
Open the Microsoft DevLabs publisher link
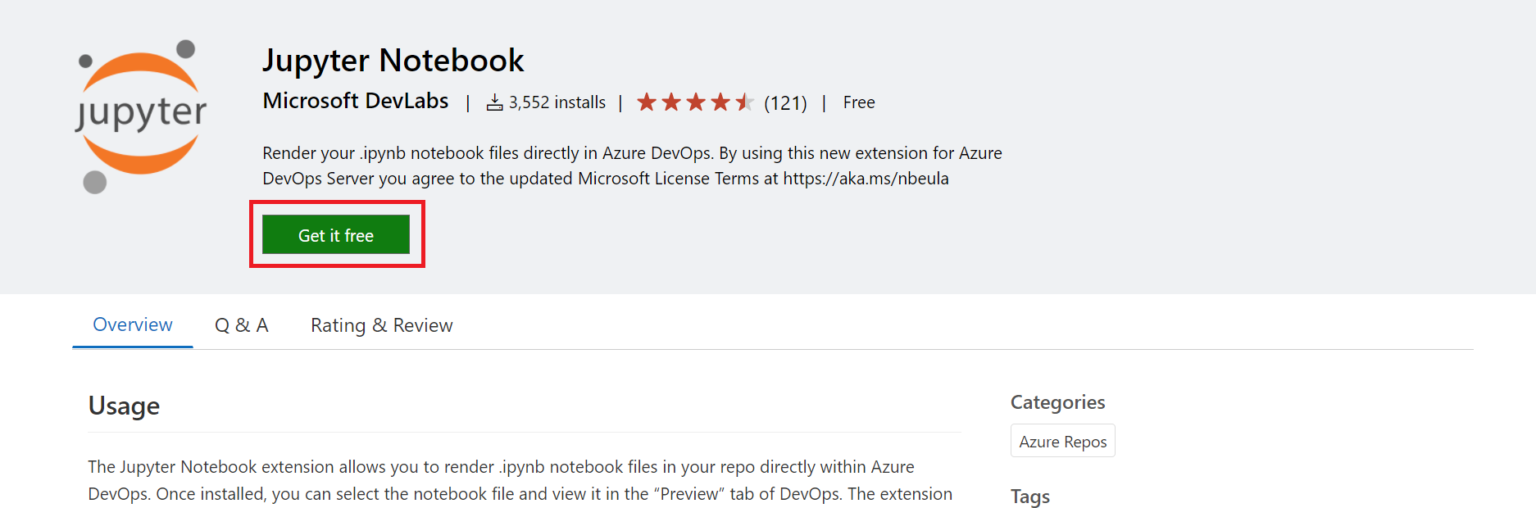(x=355, y=102)
